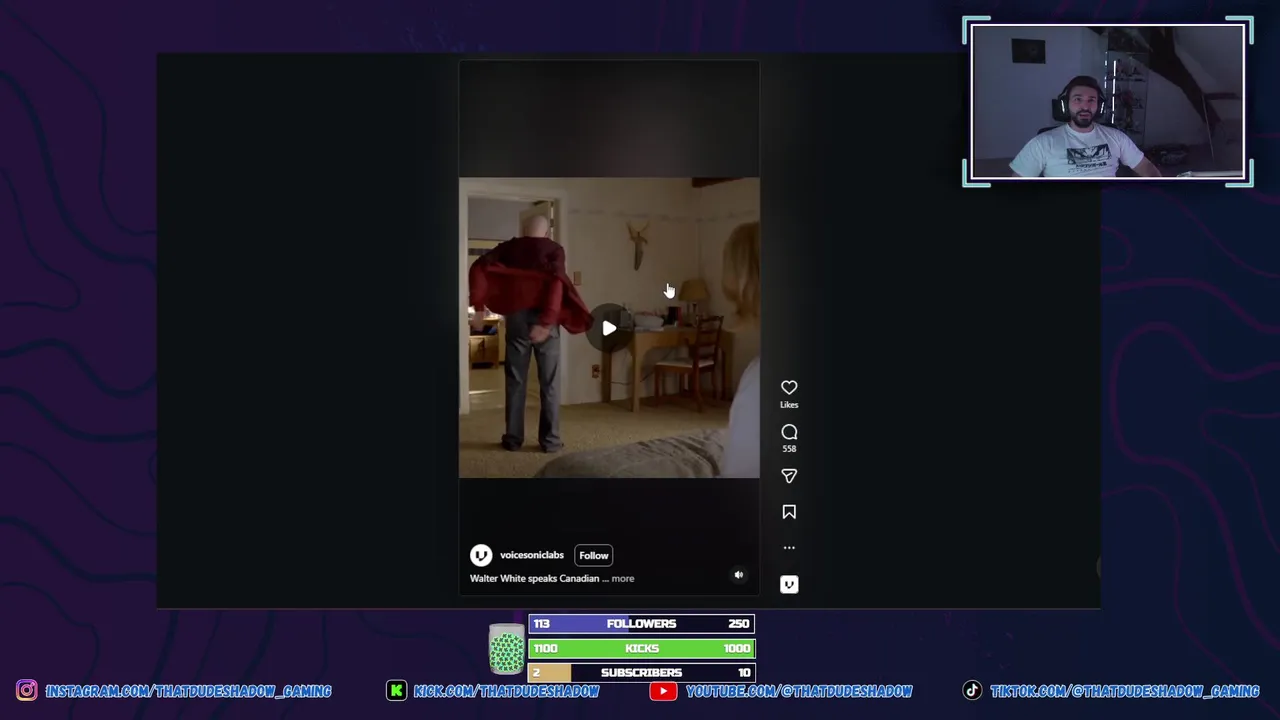The width and height of the screenshot is (1280, 720).
Task: Toggle the video sound speaker icon
Action: point(738,575)
